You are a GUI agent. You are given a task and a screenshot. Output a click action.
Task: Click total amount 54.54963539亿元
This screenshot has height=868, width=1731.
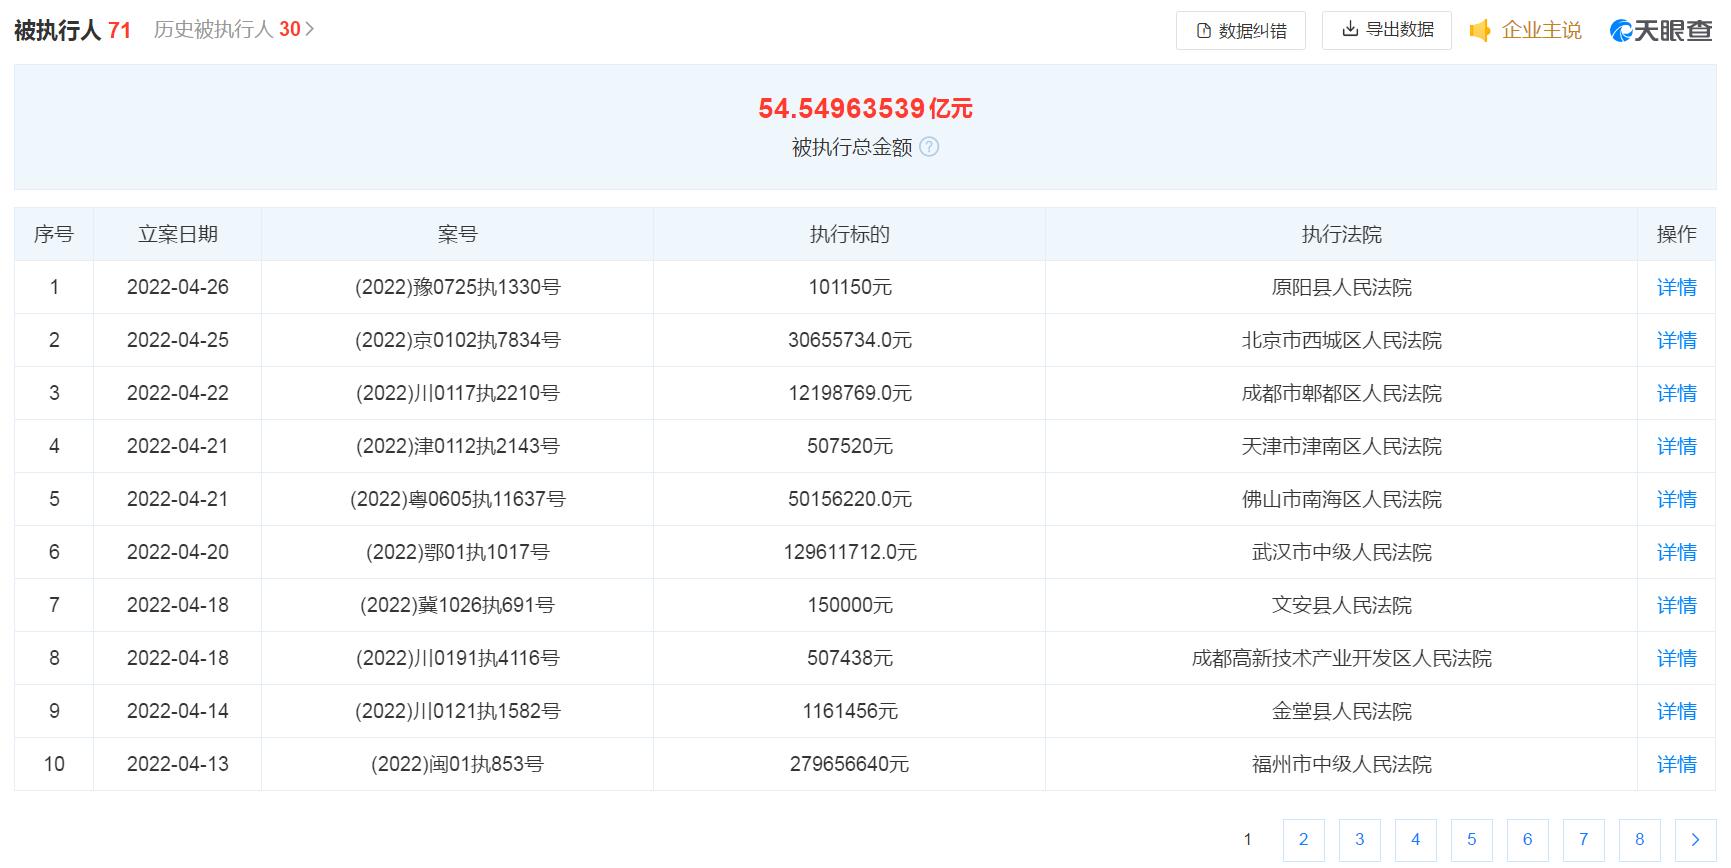(865, 108)
